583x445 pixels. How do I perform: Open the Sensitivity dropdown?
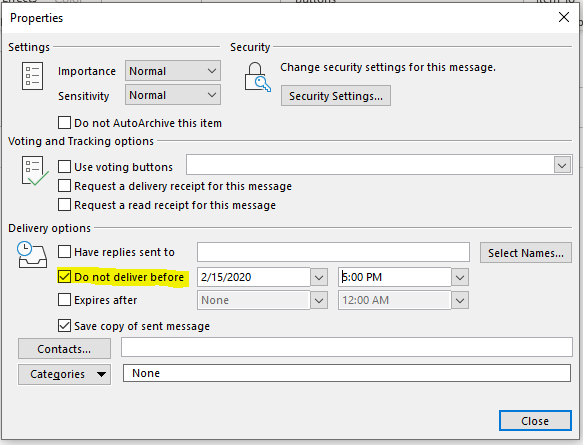click(x=173, y=95)
